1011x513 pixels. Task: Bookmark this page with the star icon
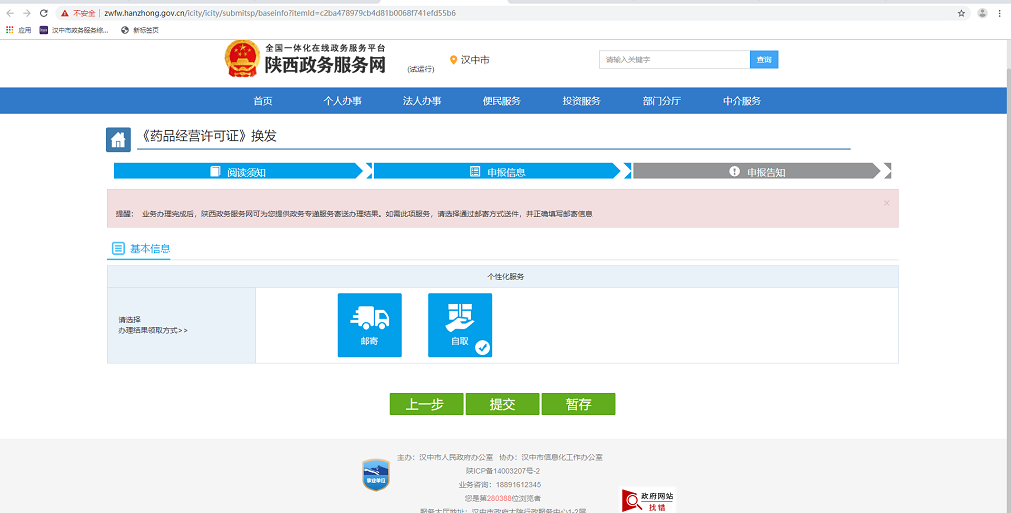pyautogui.click(x=961, y=13)
